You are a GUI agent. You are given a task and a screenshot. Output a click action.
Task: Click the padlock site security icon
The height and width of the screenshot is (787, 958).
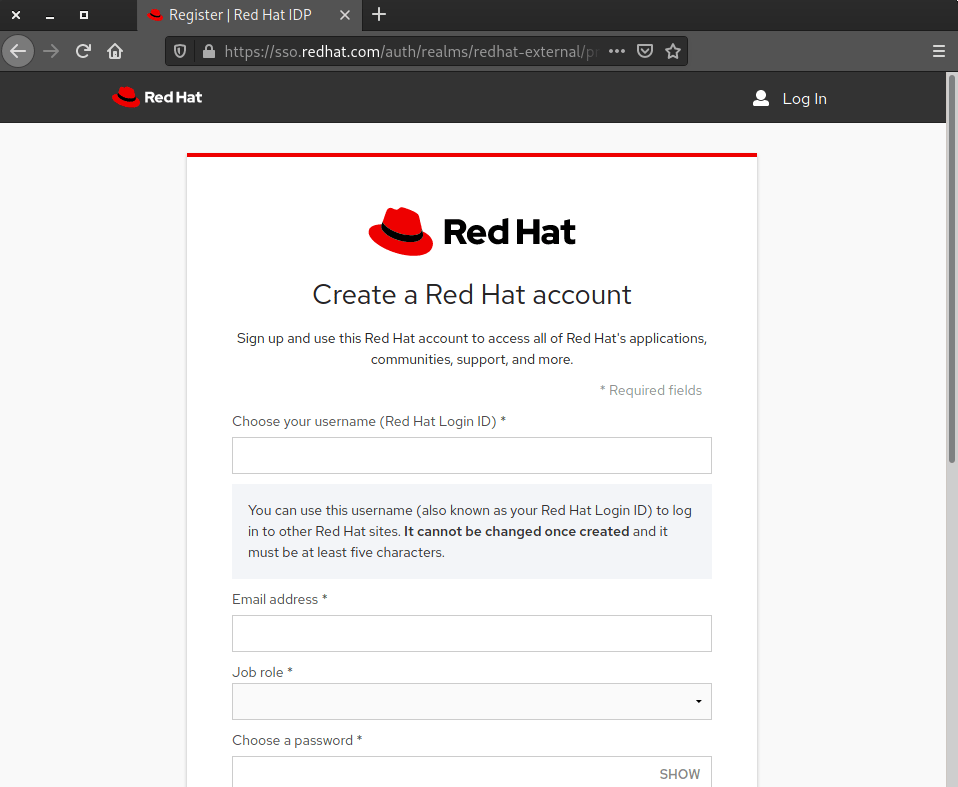point(207,51)
